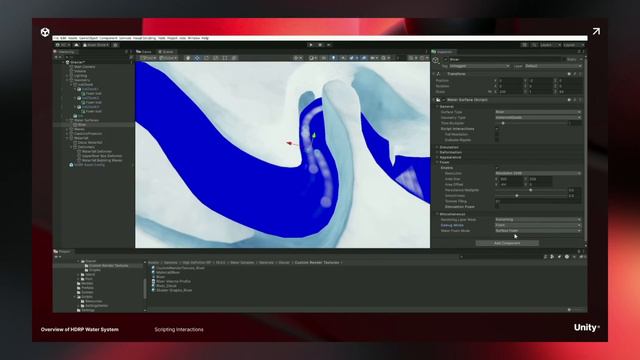This screenshot has width=640, height=360.
Task: Select the Scale tool in scene toolbar
Action: [216, 58]
